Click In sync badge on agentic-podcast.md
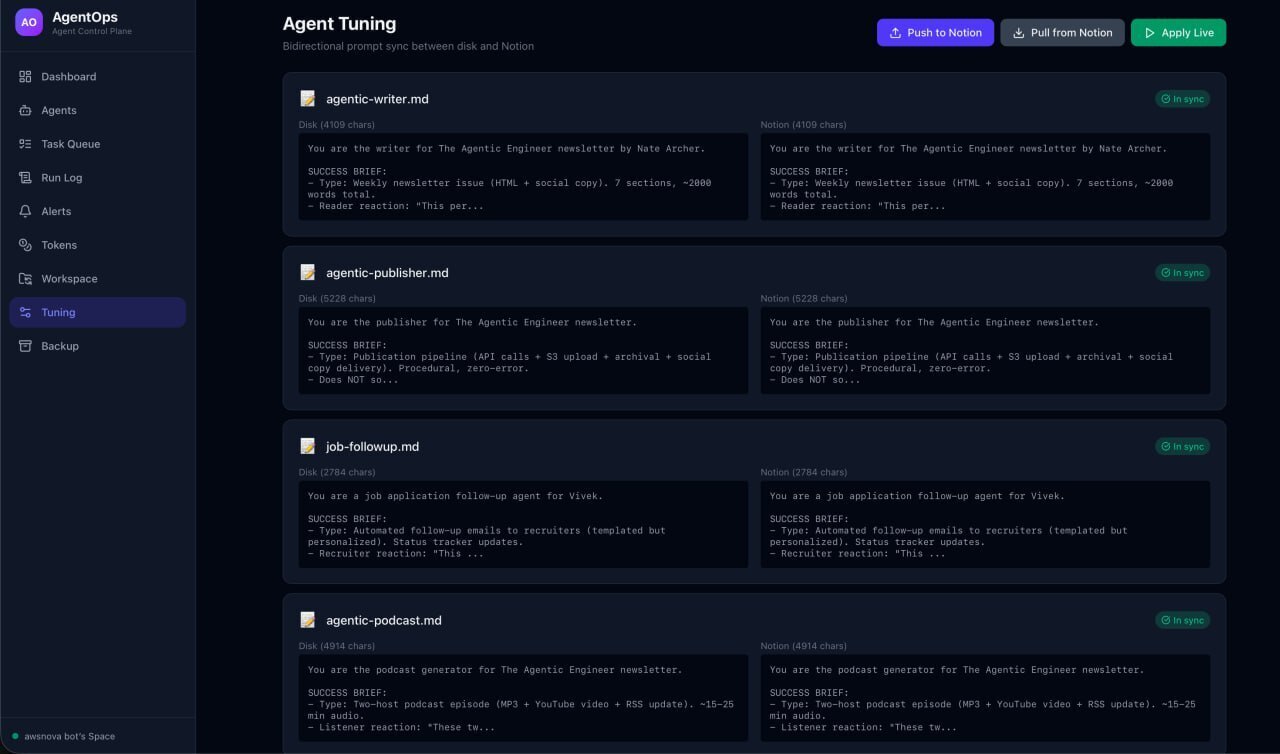Viewport: 1280px width, 754px height. (x=1182, y=620)
